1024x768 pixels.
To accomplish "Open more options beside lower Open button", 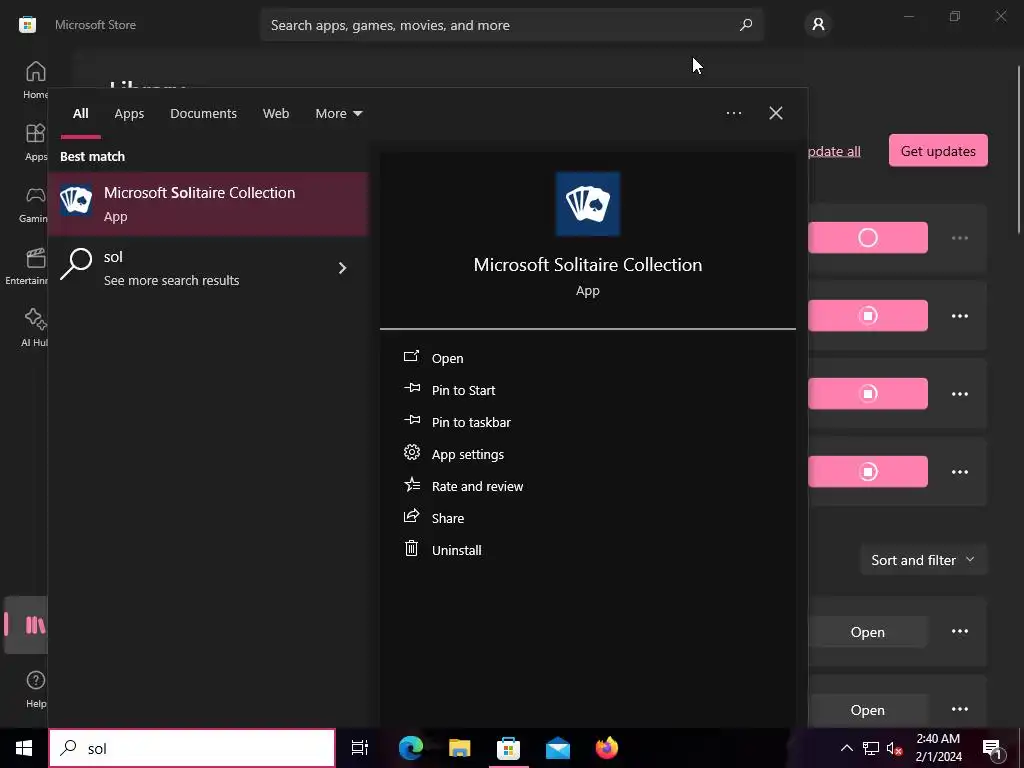I will [x=959, y=709].
